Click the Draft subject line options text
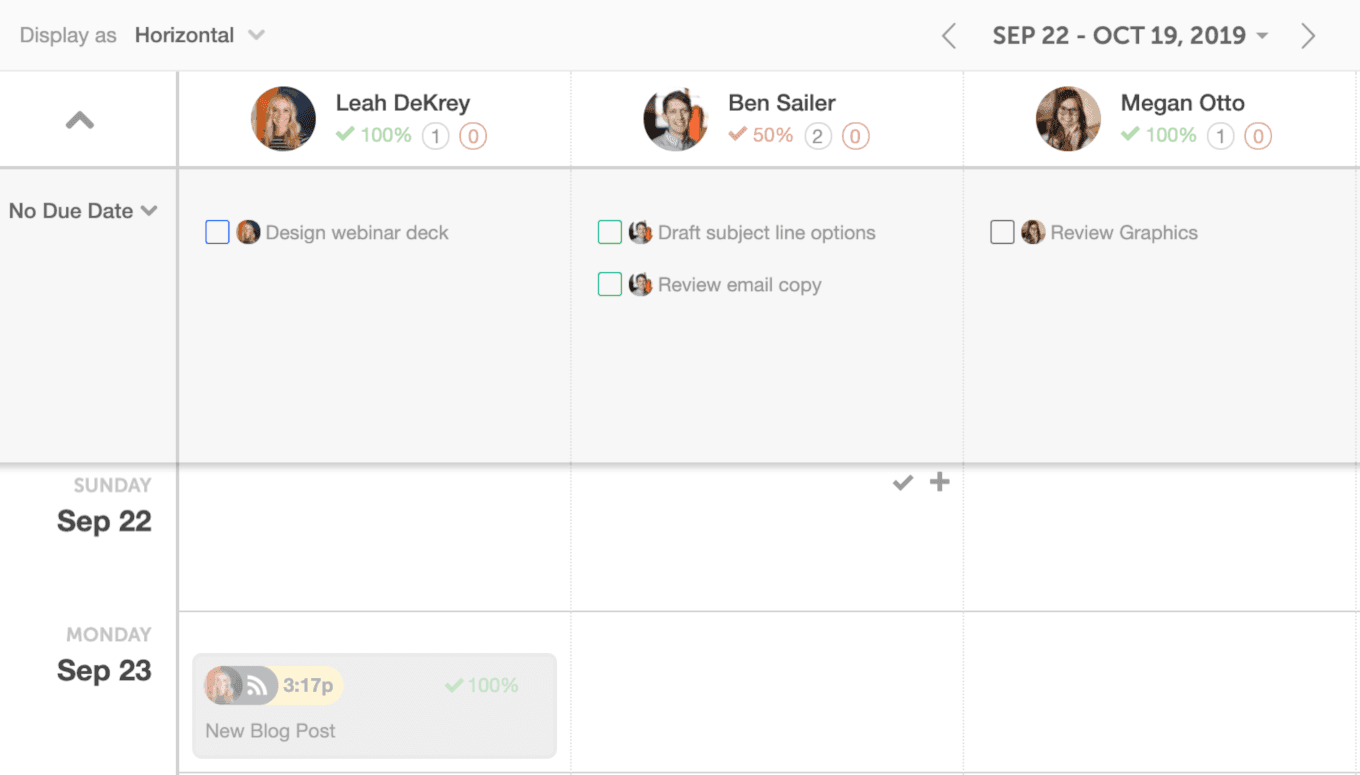 tap(767, 233)
